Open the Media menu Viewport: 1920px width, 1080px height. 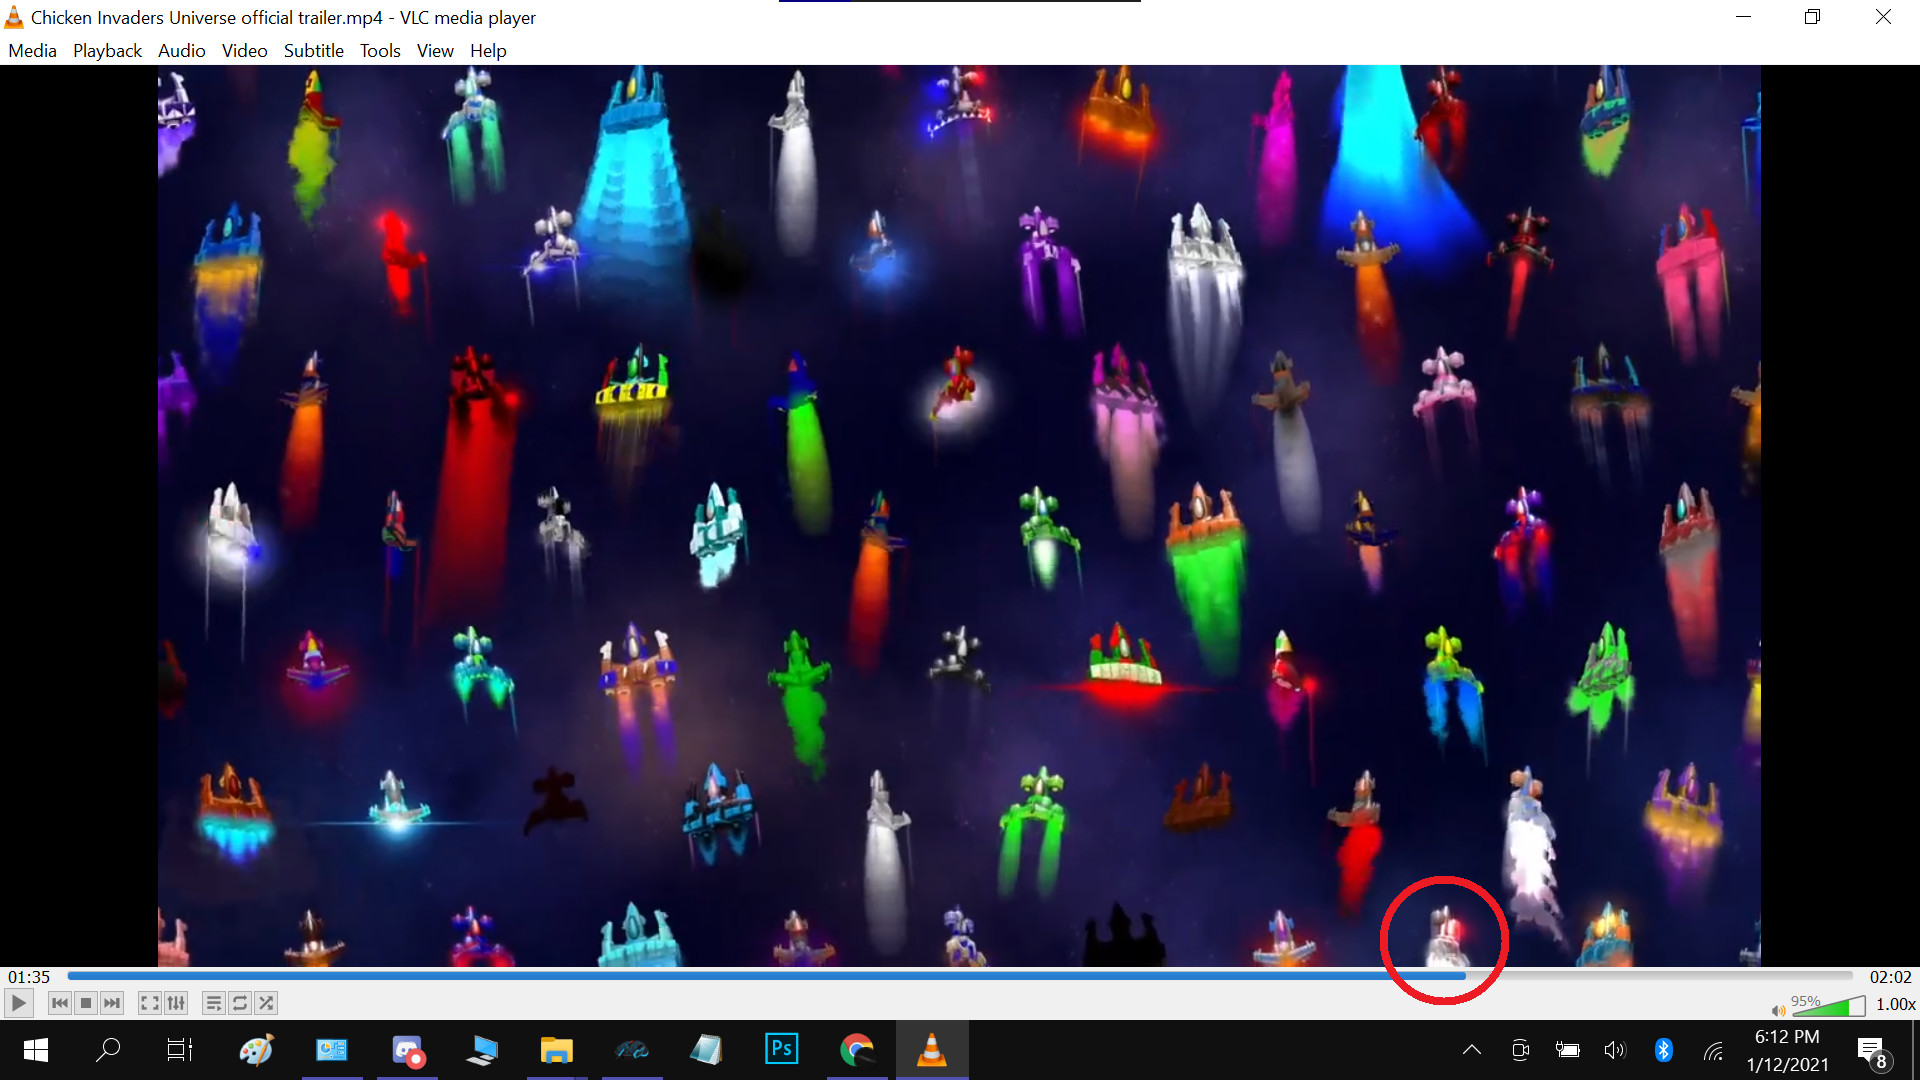tap(32, 50)
